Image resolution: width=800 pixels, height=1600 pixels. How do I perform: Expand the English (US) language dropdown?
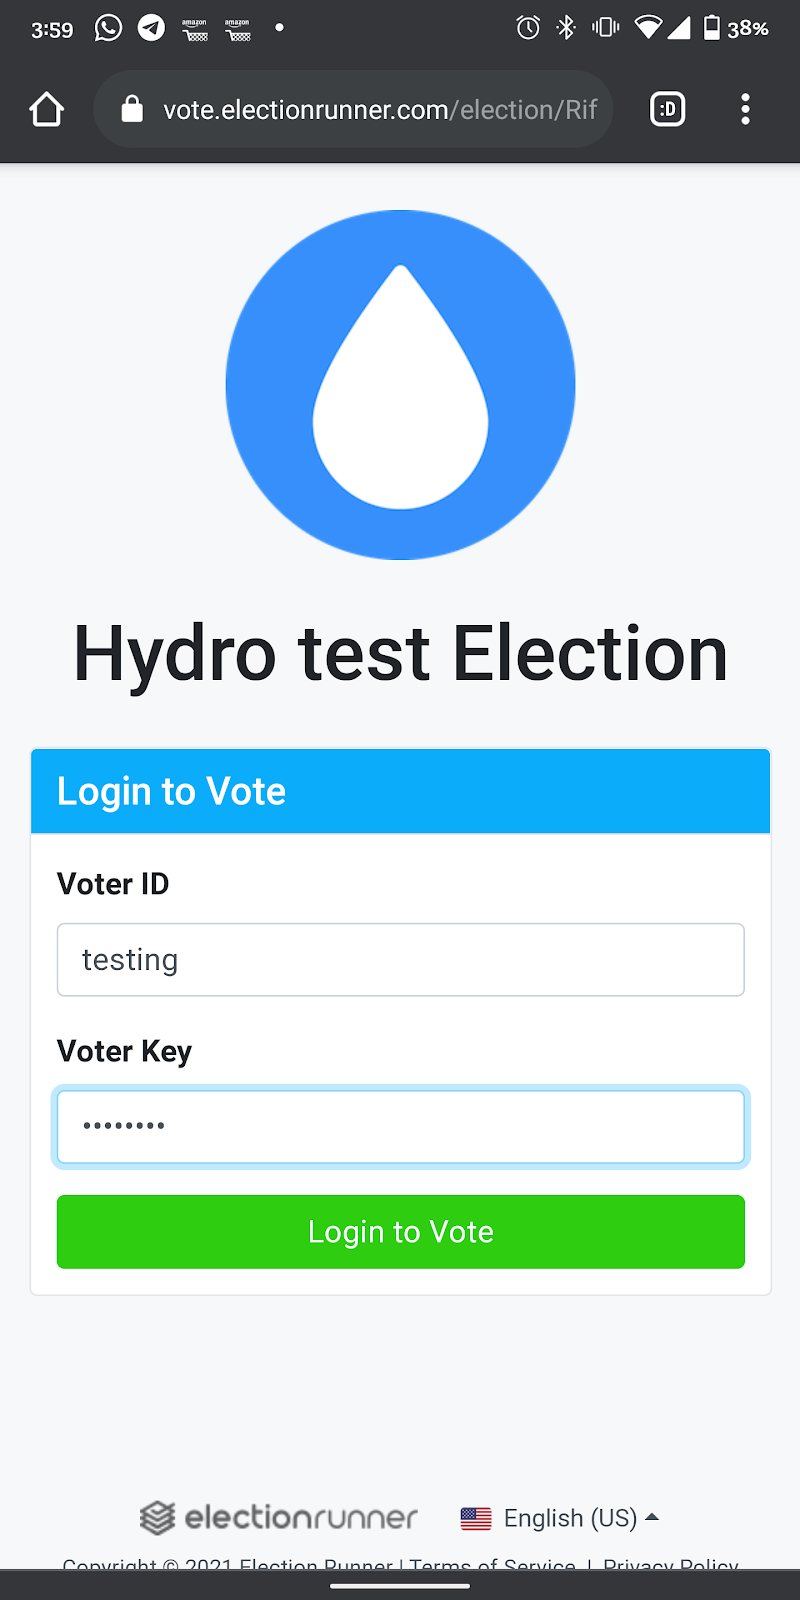click(x=560, y=1518)
